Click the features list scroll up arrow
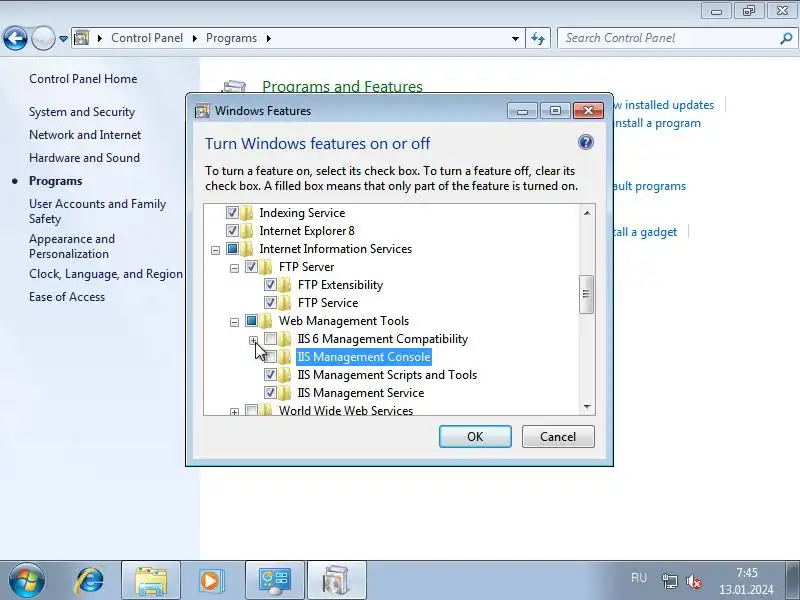This screenshot has width=800, height=600. pyautogui.click(x=587, y=213)
